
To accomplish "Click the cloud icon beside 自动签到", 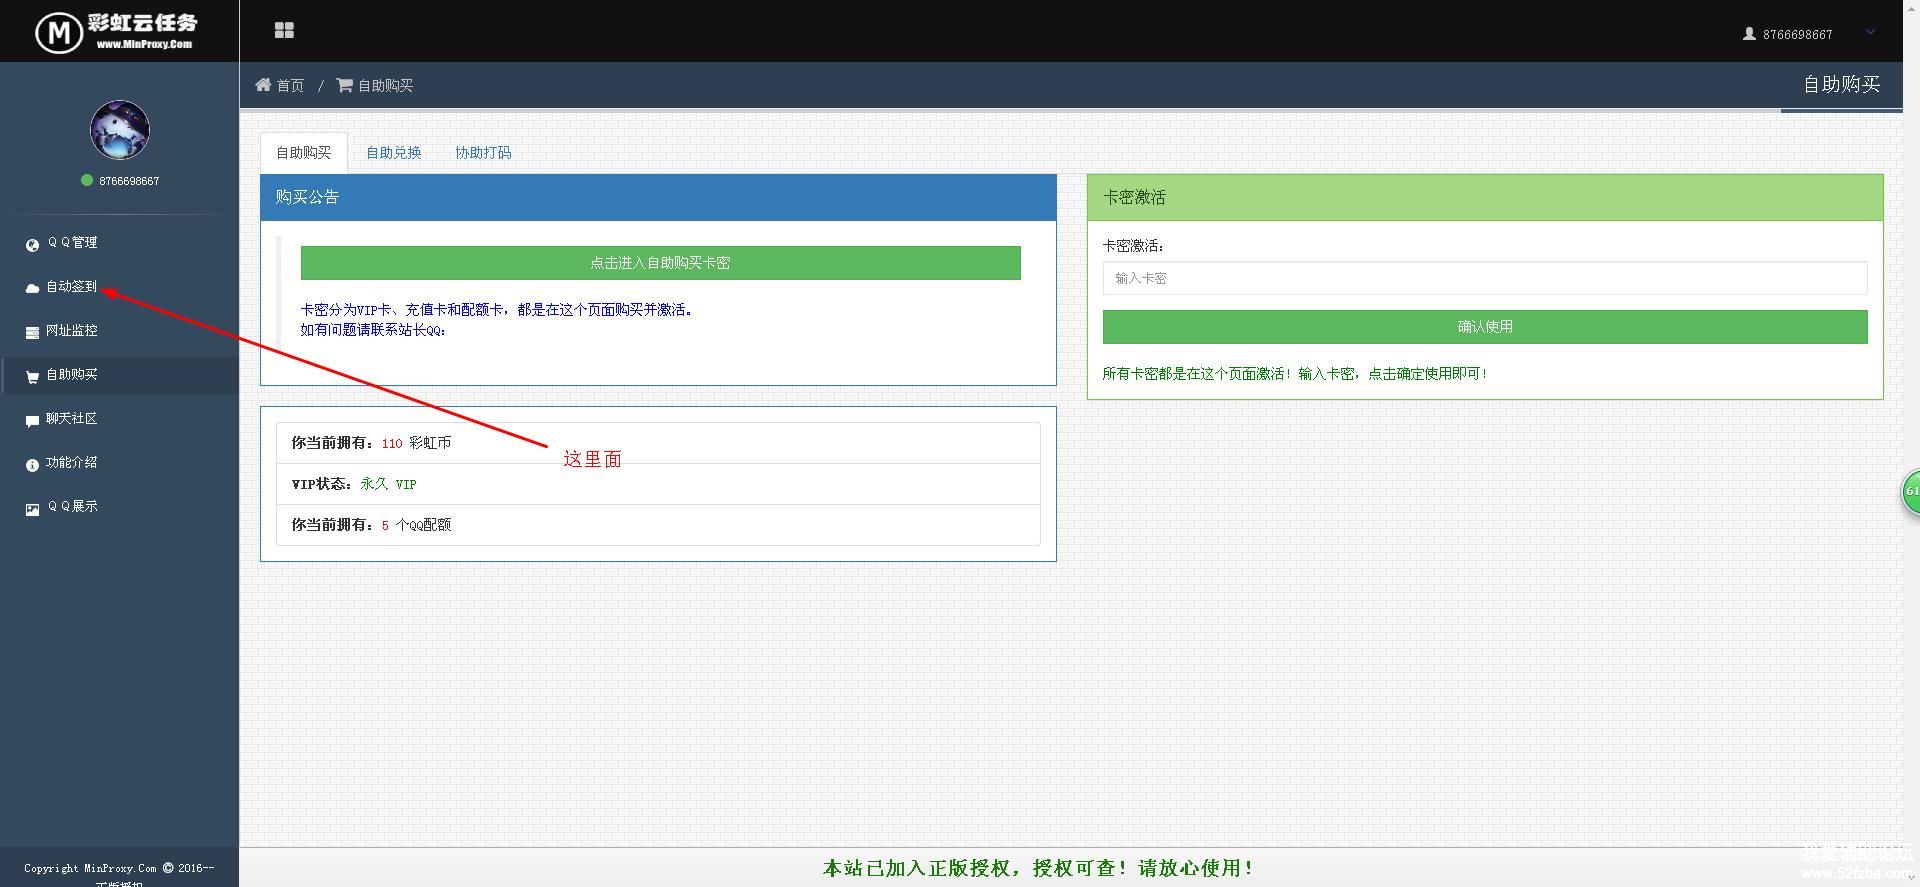I will point(32,288).
